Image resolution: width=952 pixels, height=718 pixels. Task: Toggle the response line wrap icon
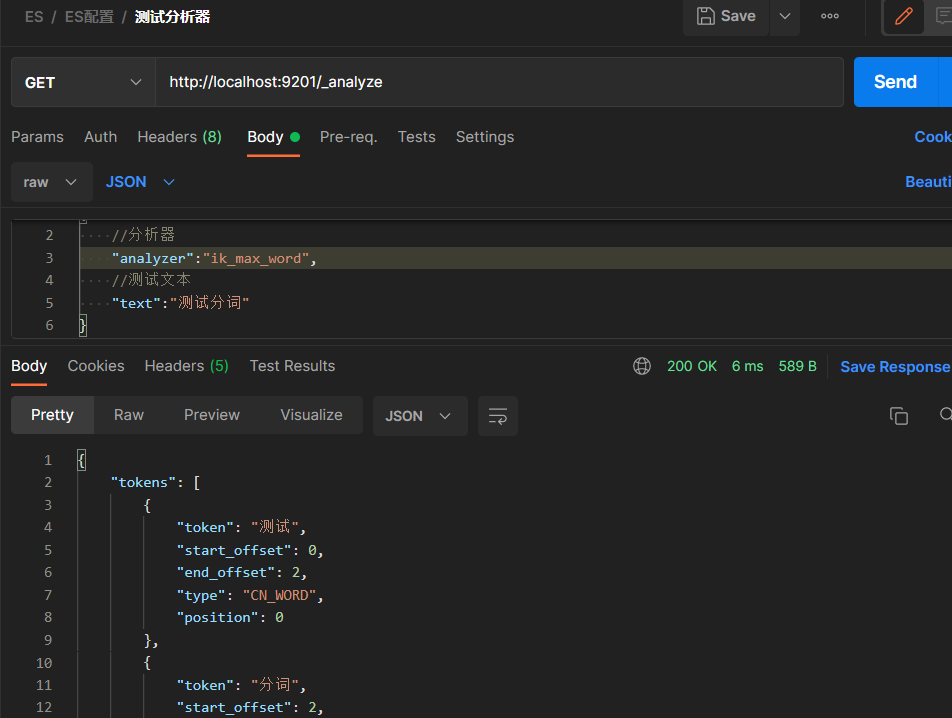click(498, 416)
